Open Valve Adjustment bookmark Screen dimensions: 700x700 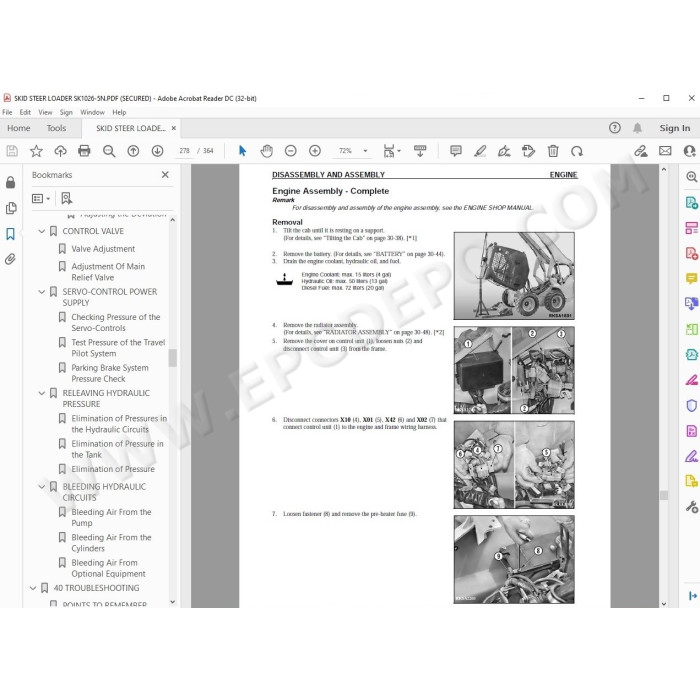point(103,249)
